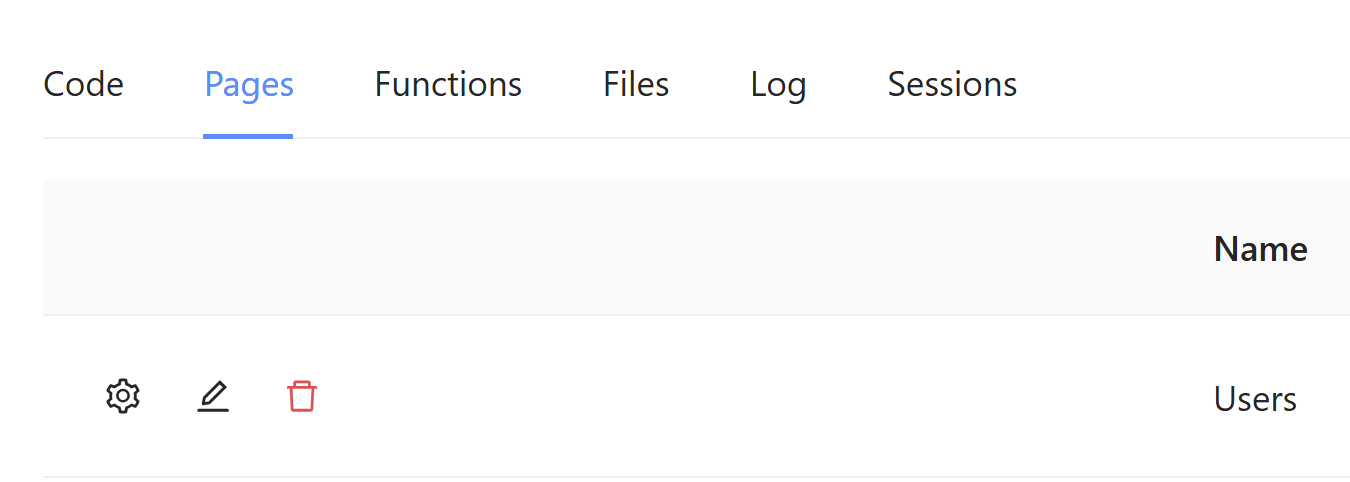The width and height of the screenshot is (1350, 482).
Task: Open the Users entry in pages list
Action: (x=1255, y=399)
